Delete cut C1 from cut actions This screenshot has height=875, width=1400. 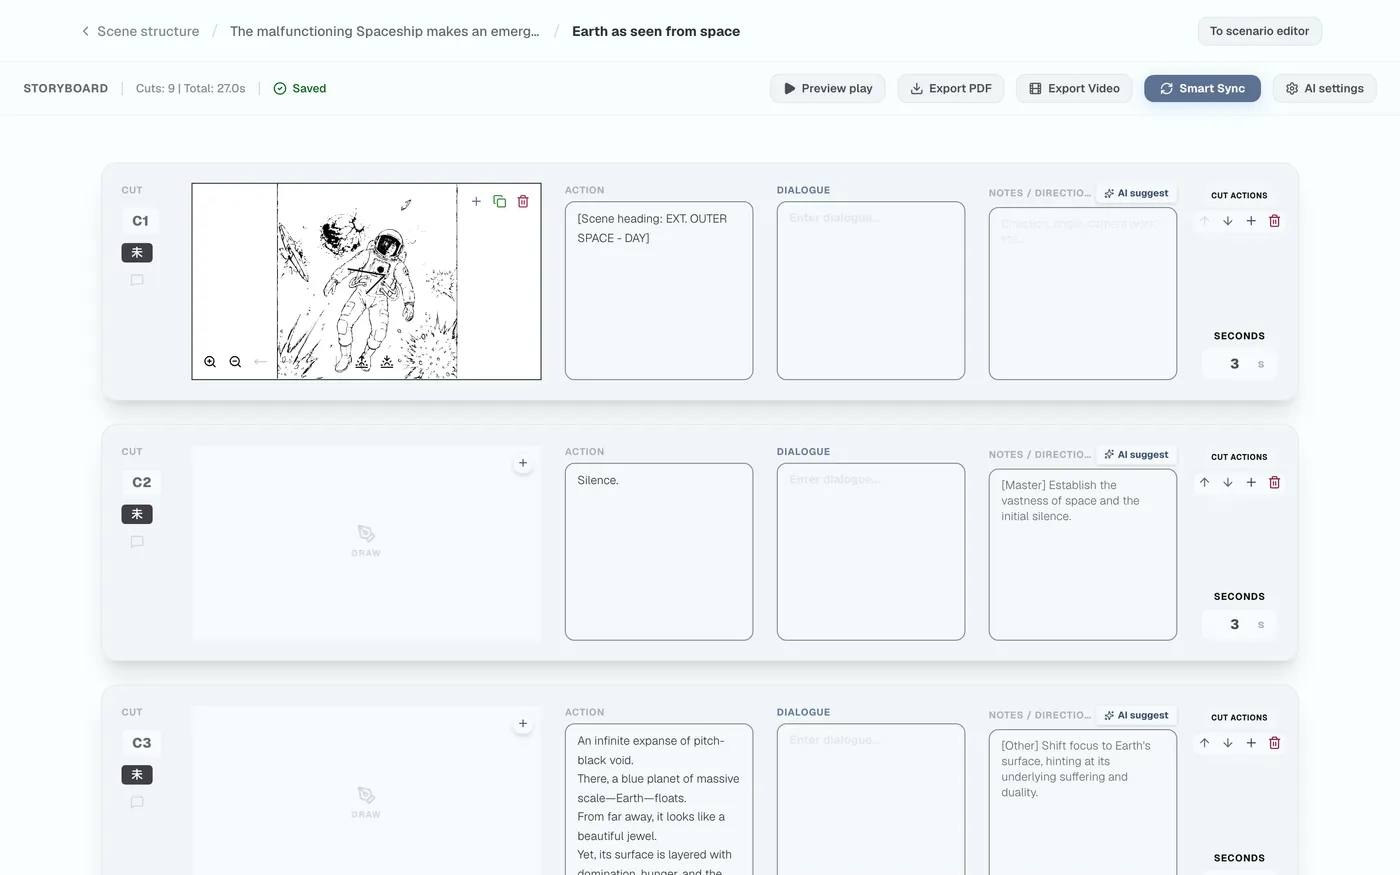1275,221
